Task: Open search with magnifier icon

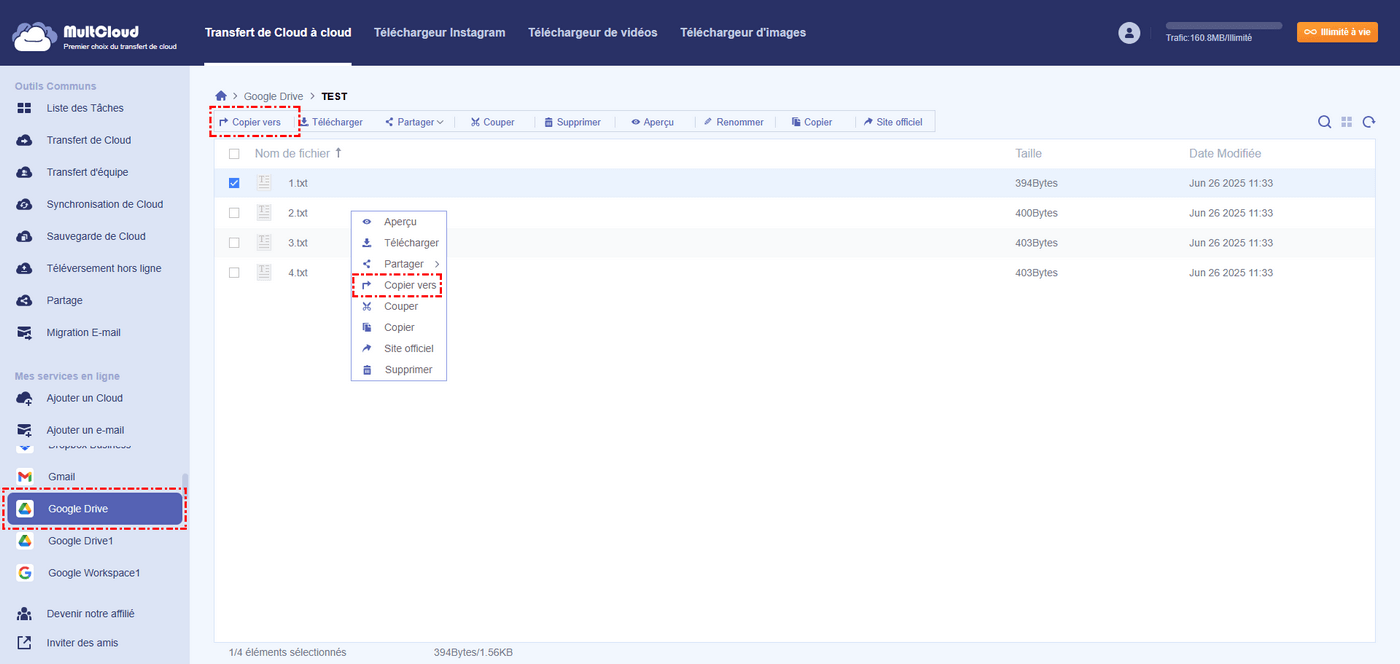Action: pos(1324,122)
